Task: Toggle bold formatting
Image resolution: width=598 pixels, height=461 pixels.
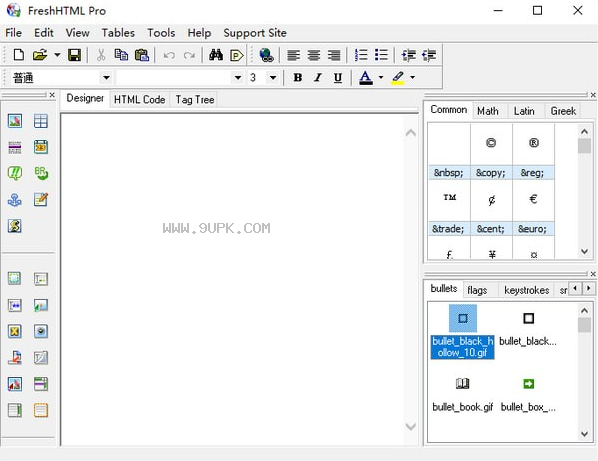Action: pos(298,78)
